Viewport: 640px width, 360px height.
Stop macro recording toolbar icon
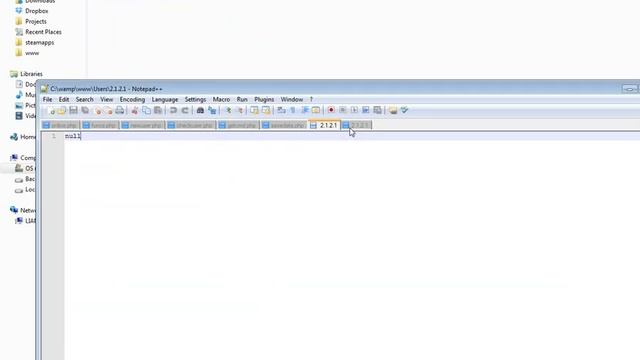click(x=342, y=110)
